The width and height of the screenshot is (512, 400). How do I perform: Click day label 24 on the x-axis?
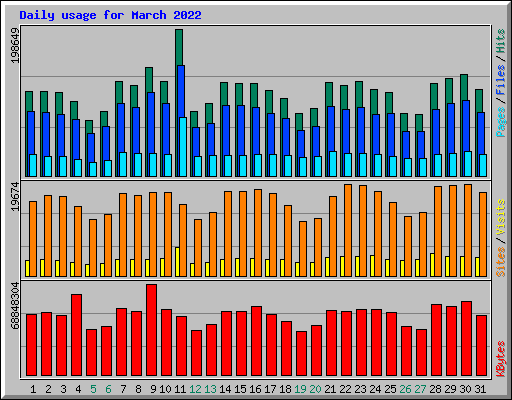(x=375, y=389)
